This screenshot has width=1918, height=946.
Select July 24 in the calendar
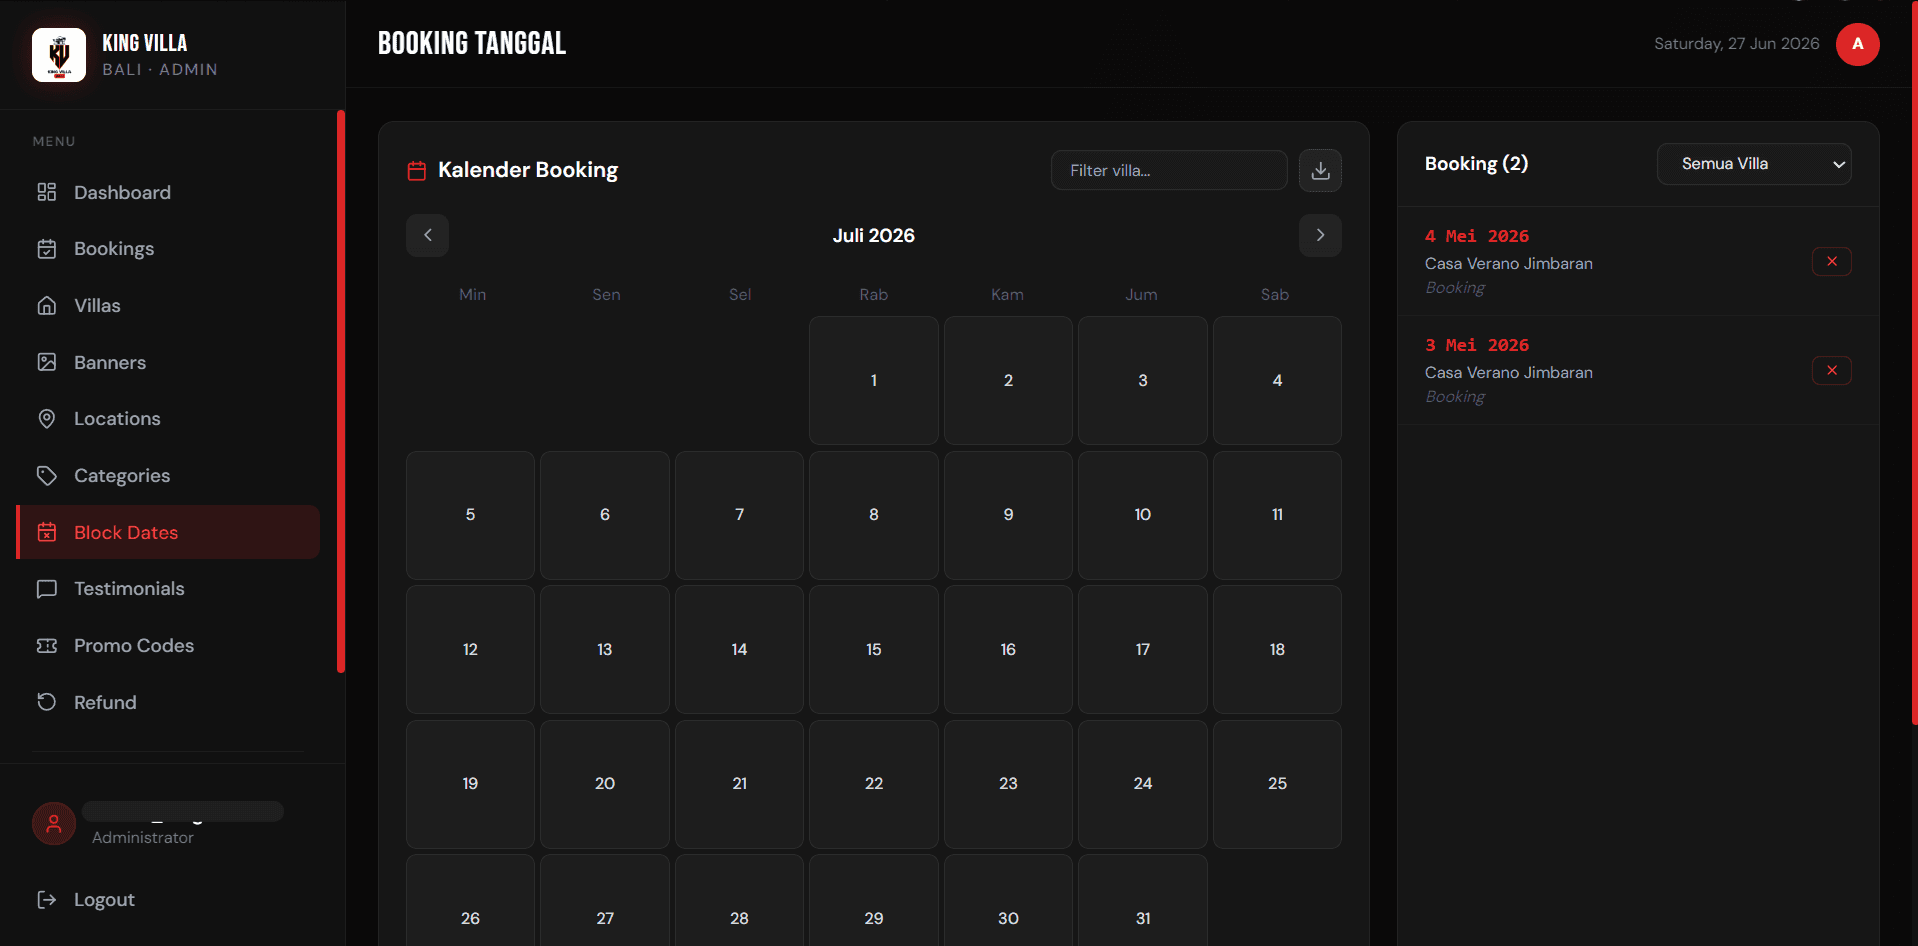(1142, 784)
